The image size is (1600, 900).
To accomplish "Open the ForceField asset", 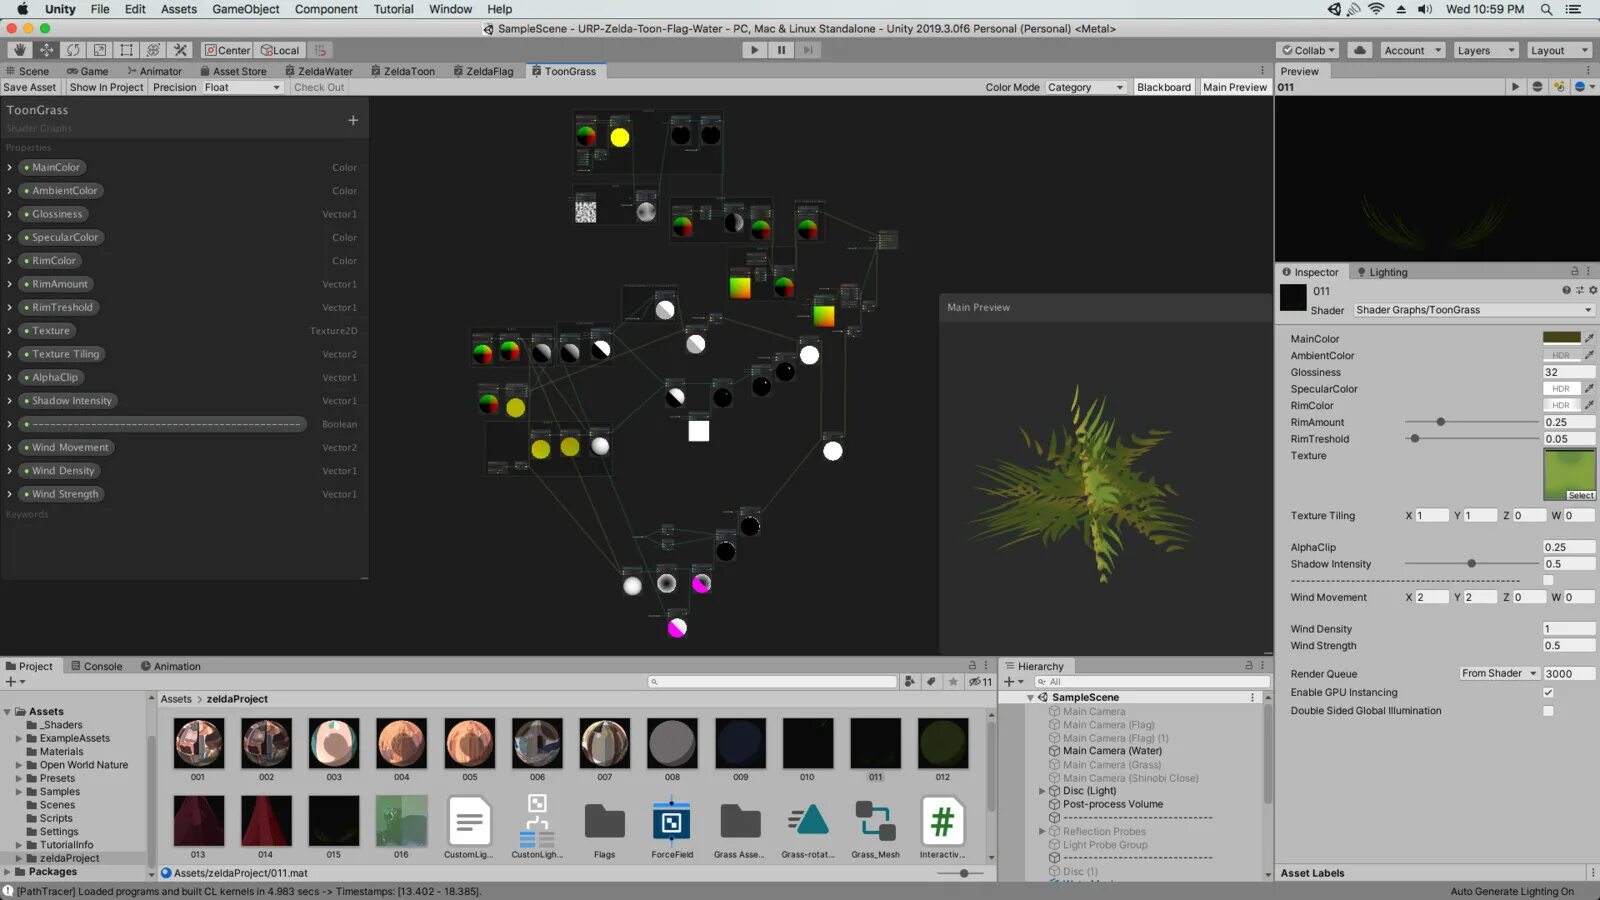I will pyautogui.click(x=672, y=829).
